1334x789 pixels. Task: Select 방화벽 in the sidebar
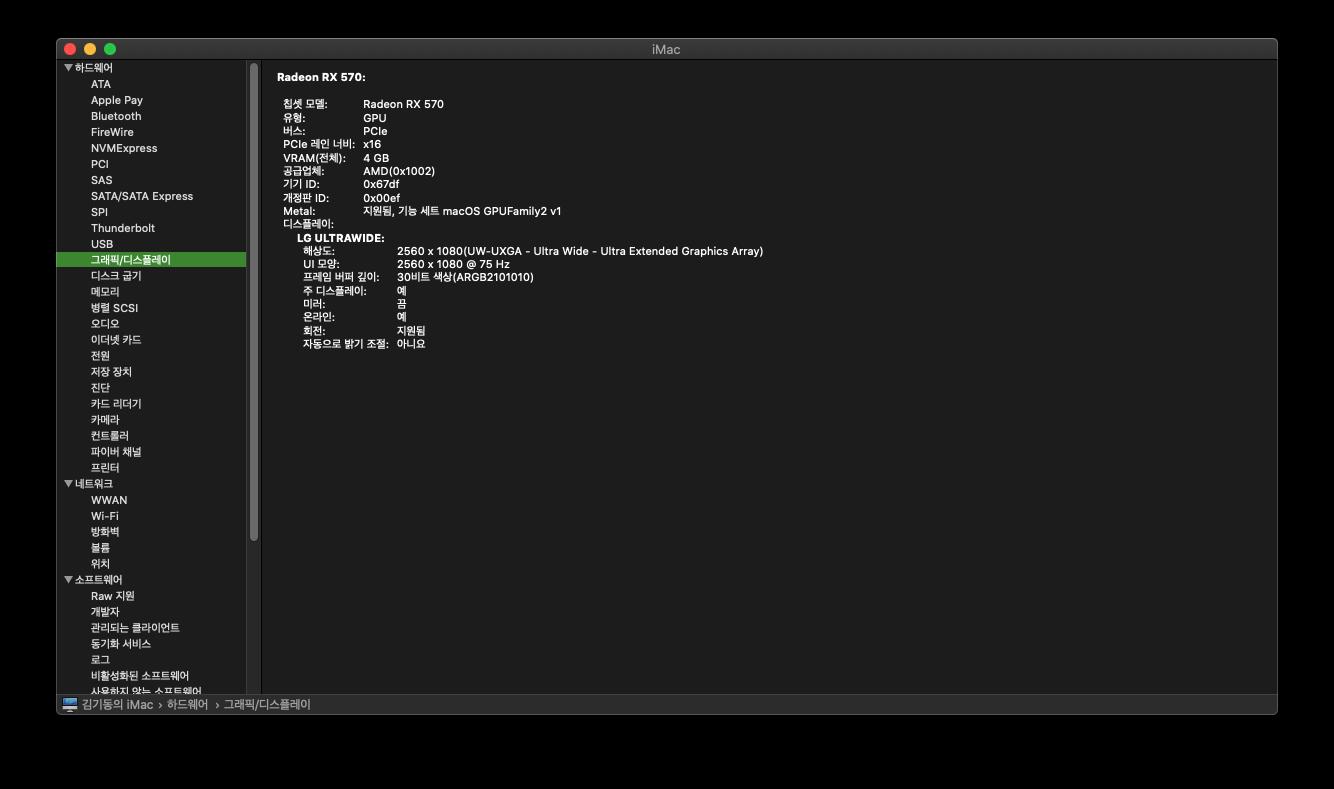click(x=105, y=532)
